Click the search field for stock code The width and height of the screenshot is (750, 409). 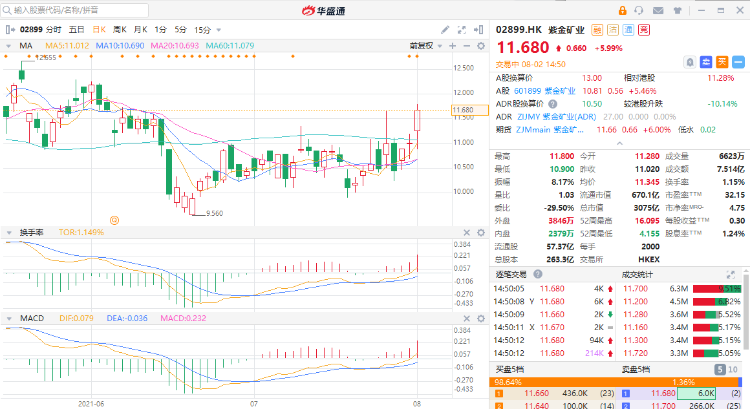pyautogui.click(x=75, y=10)
